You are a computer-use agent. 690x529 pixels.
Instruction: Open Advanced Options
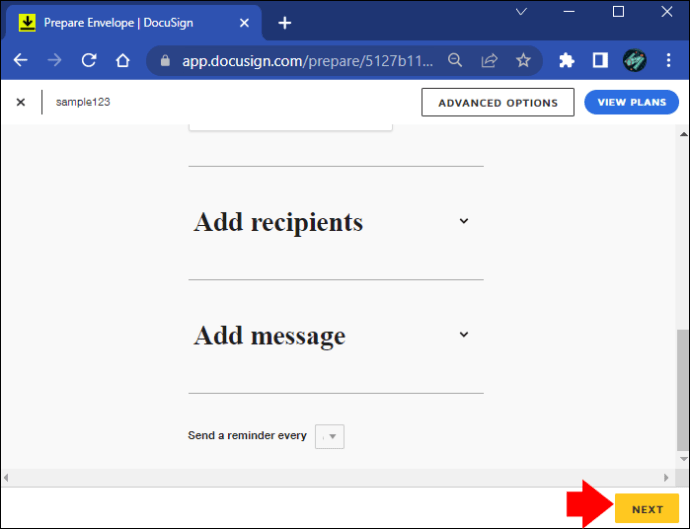click(x=498, y=102)
